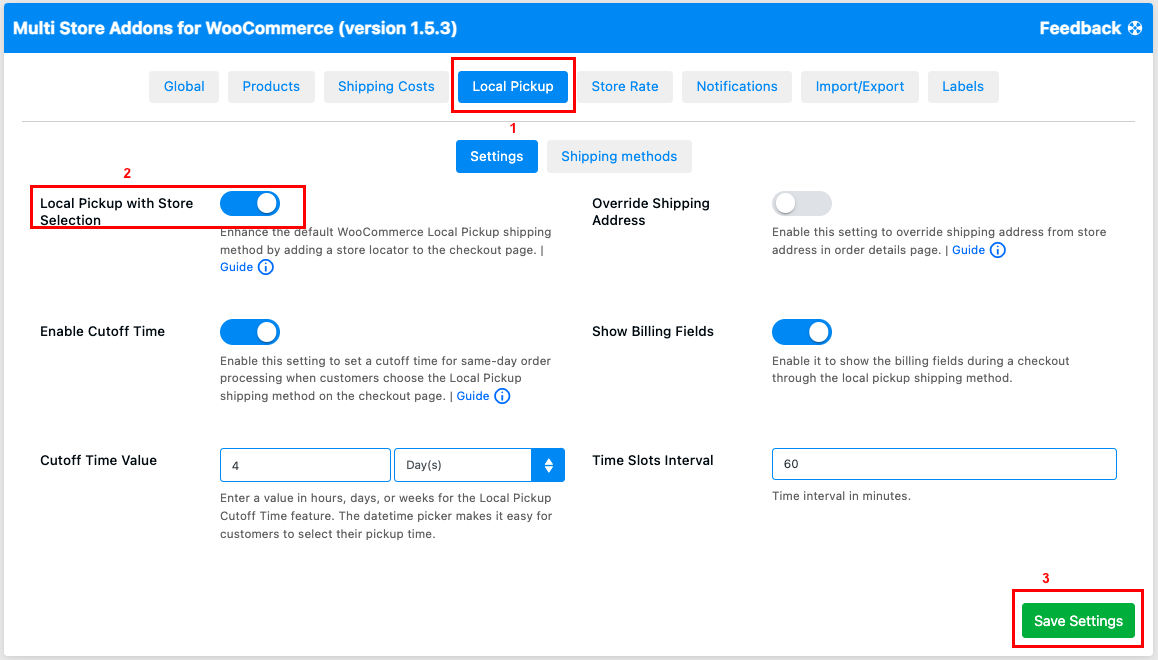The image size is (1158, 660).
Task: Click the 'Time interval in minutes.' text
Action: 841,496
